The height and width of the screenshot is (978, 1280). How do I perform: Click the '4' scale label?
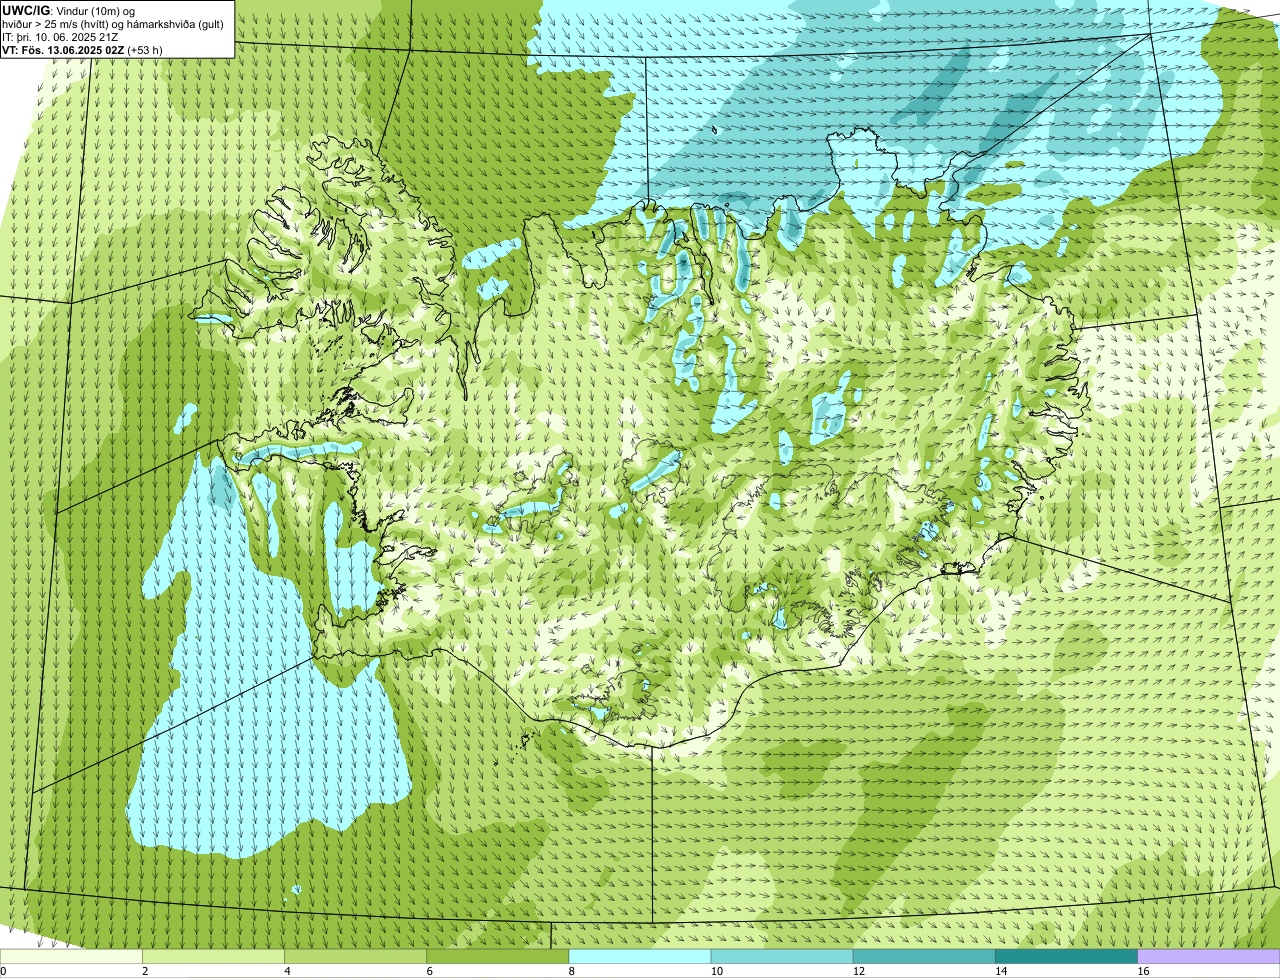[288, 971]
